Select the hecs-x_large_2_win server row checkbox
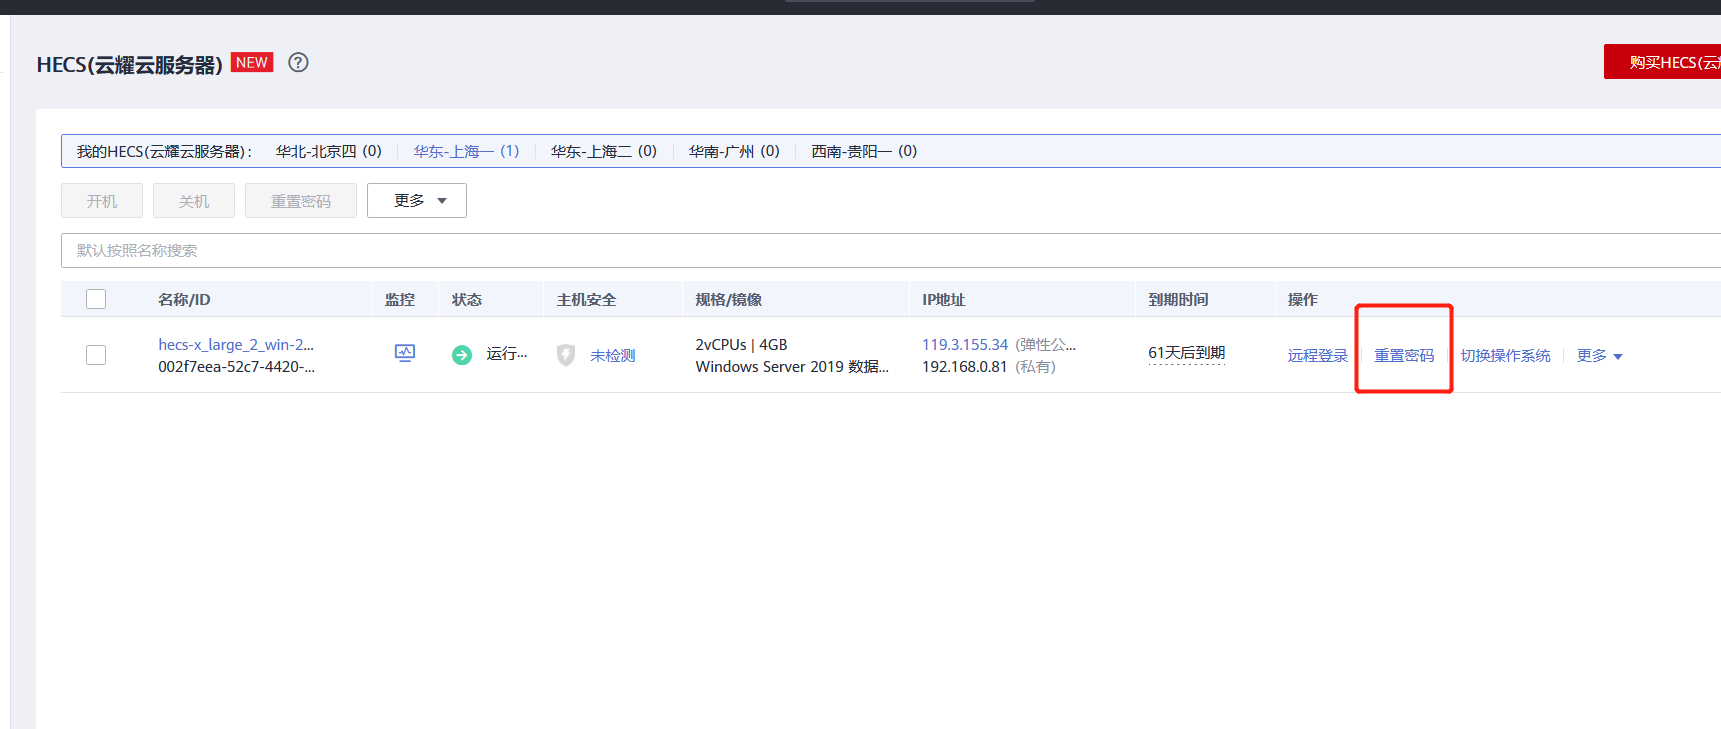The image size is (1721, 729). (96, 355)
